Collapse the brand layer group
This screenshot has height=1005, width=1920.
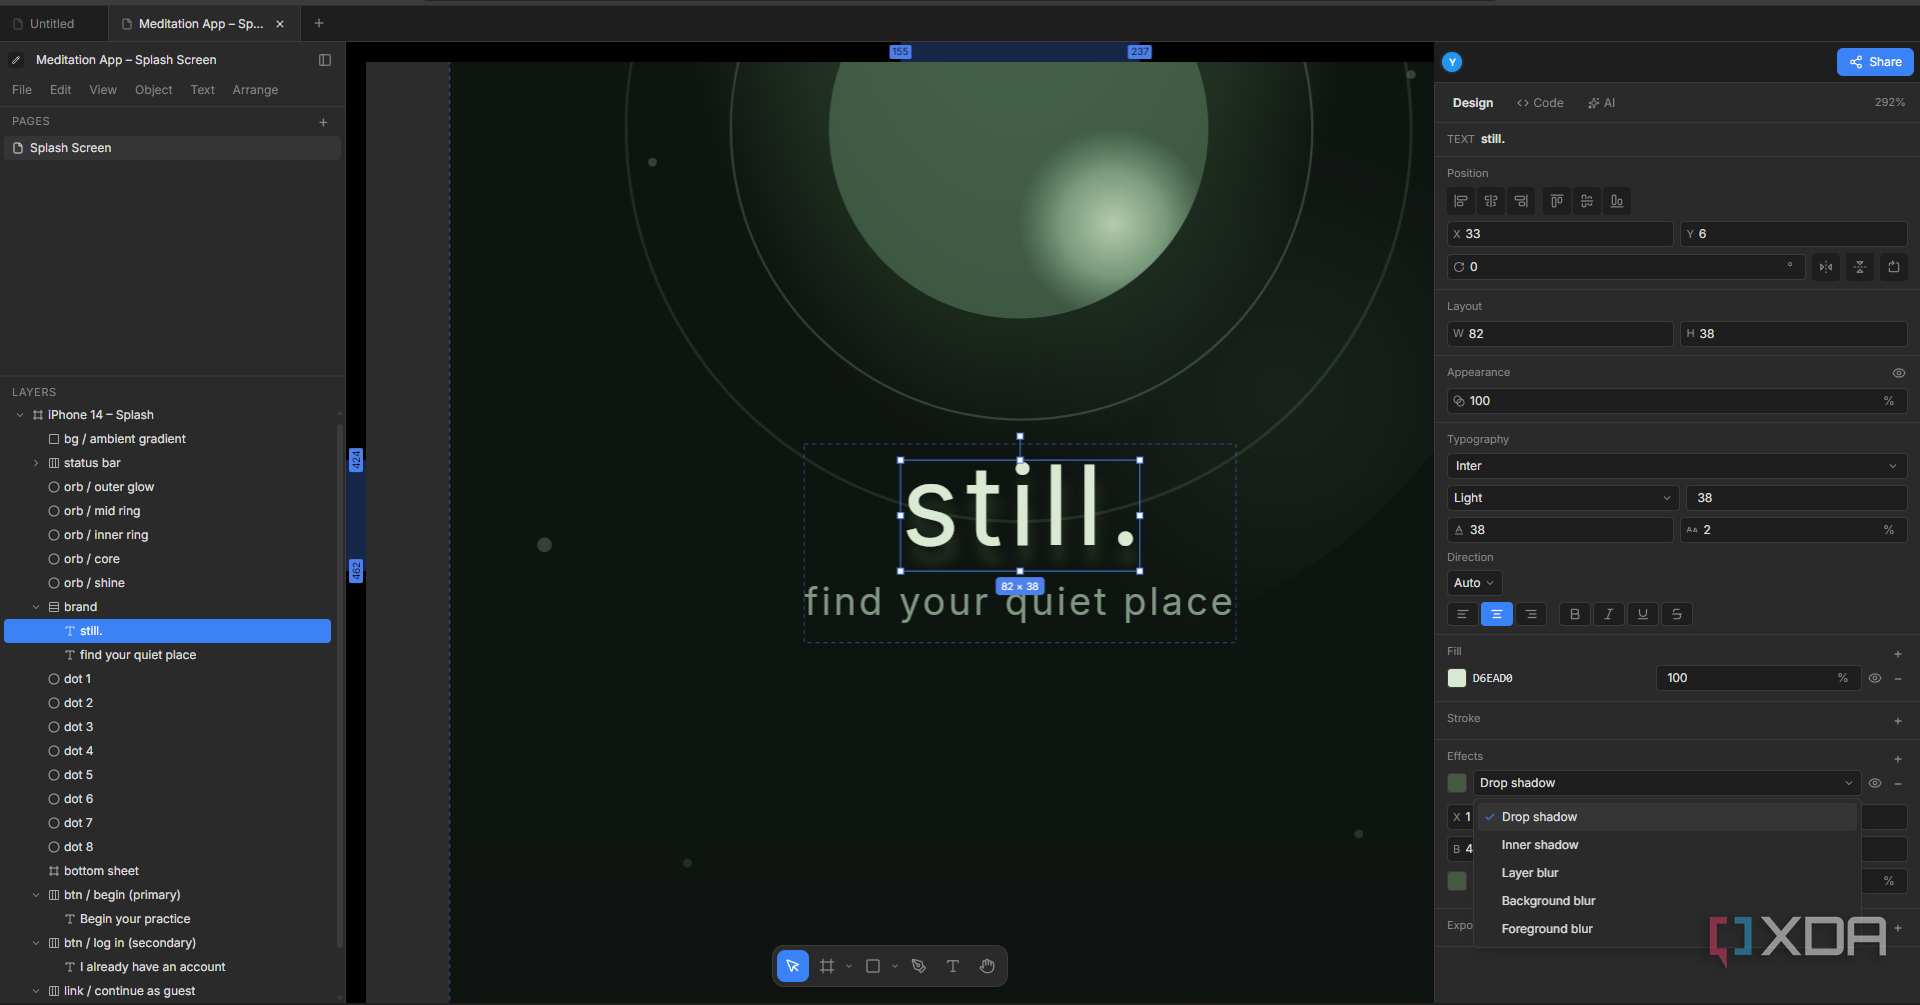(36, 607)
